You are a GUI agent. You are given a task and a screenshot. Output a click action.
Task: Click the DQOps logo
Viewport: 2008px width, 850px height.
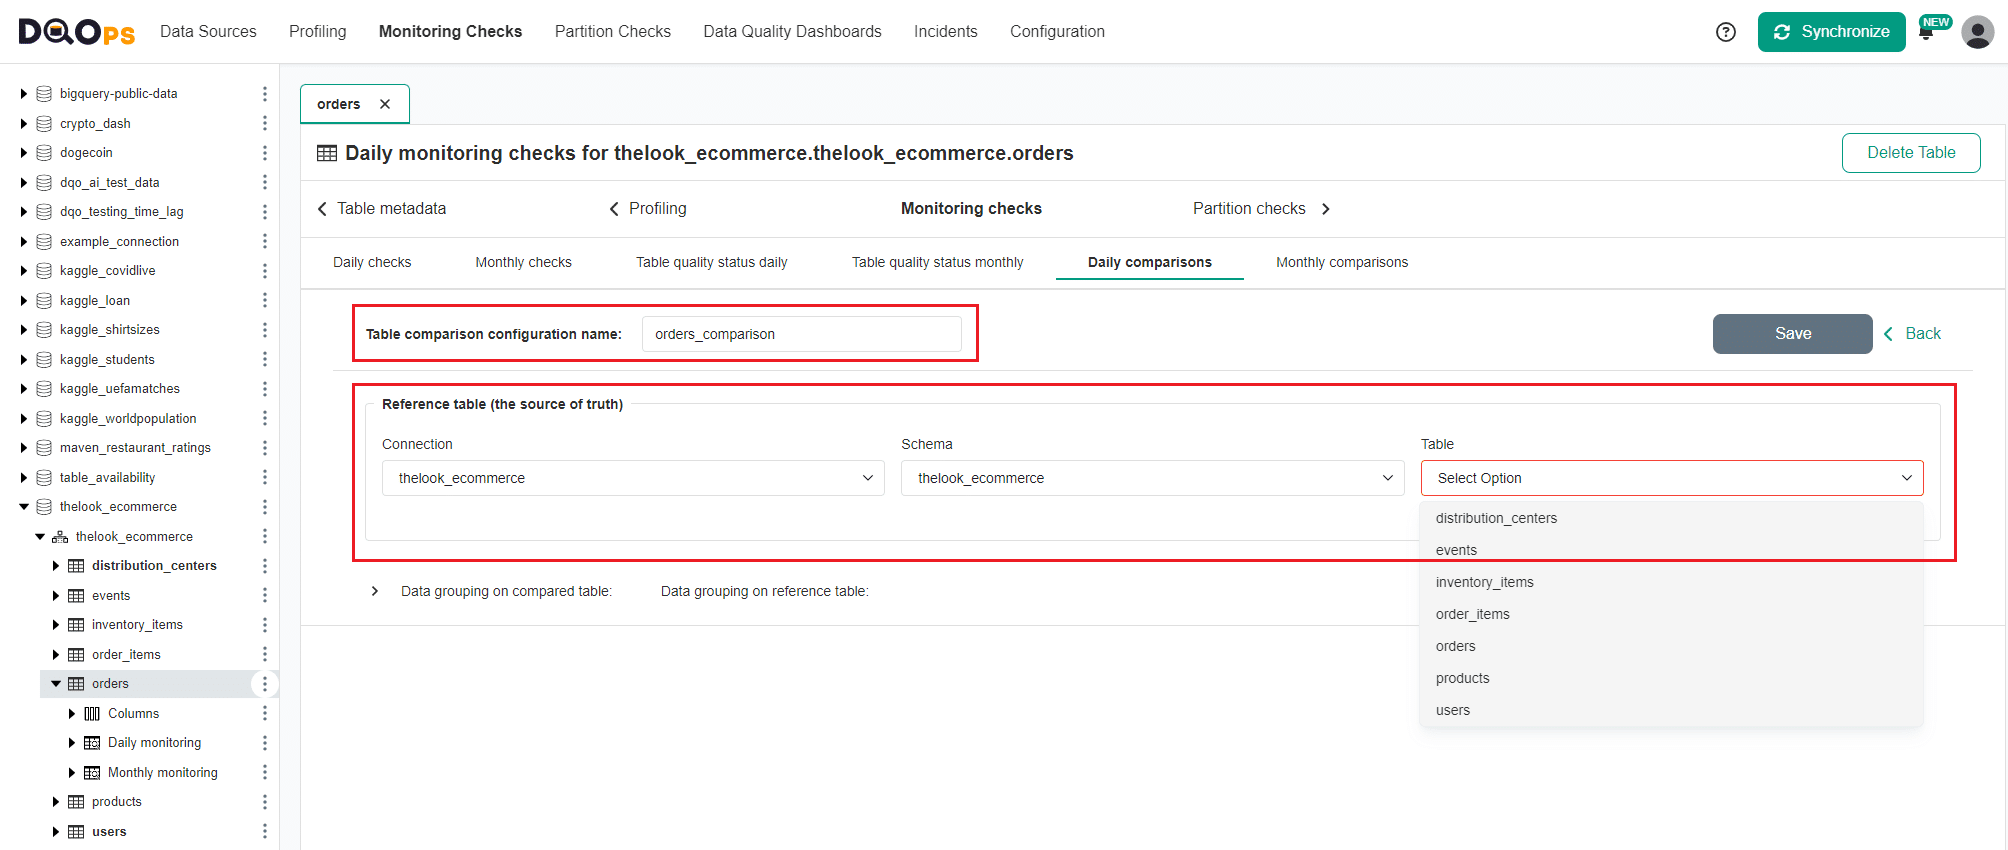pyautogui.click(x=77, y=32)
